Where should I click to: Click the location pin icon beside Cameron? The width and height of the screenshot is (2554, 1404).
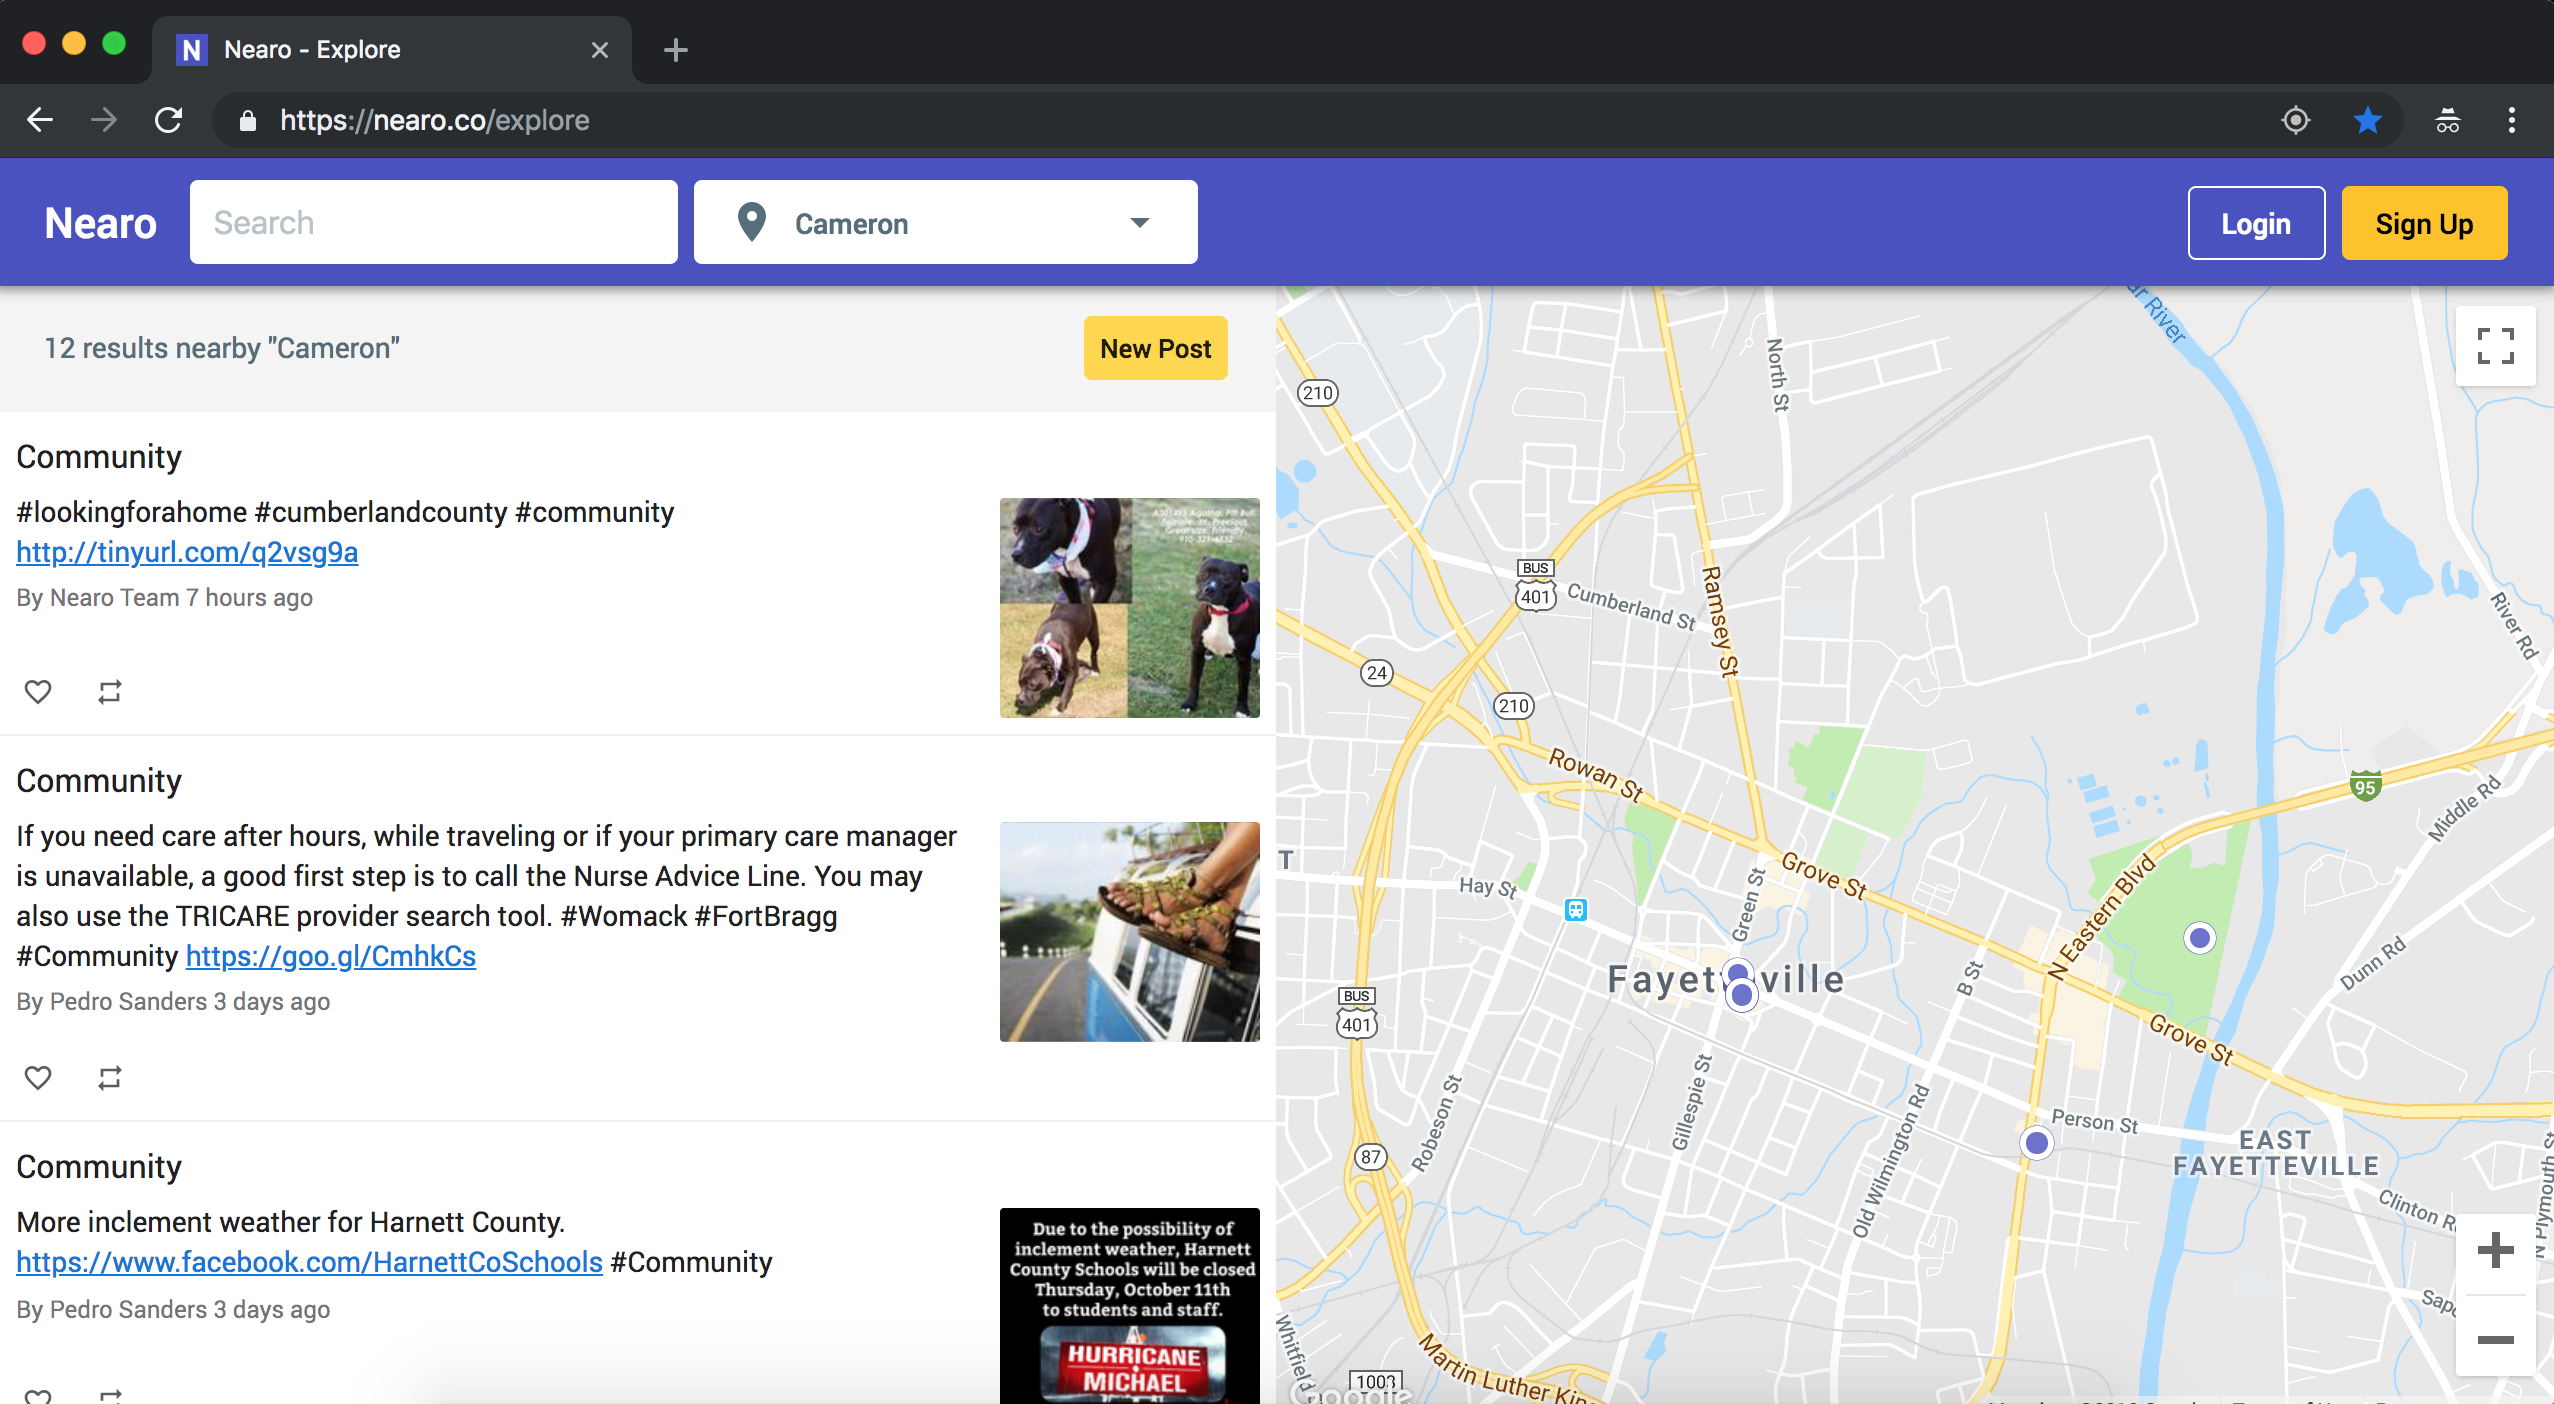(751, 222)
